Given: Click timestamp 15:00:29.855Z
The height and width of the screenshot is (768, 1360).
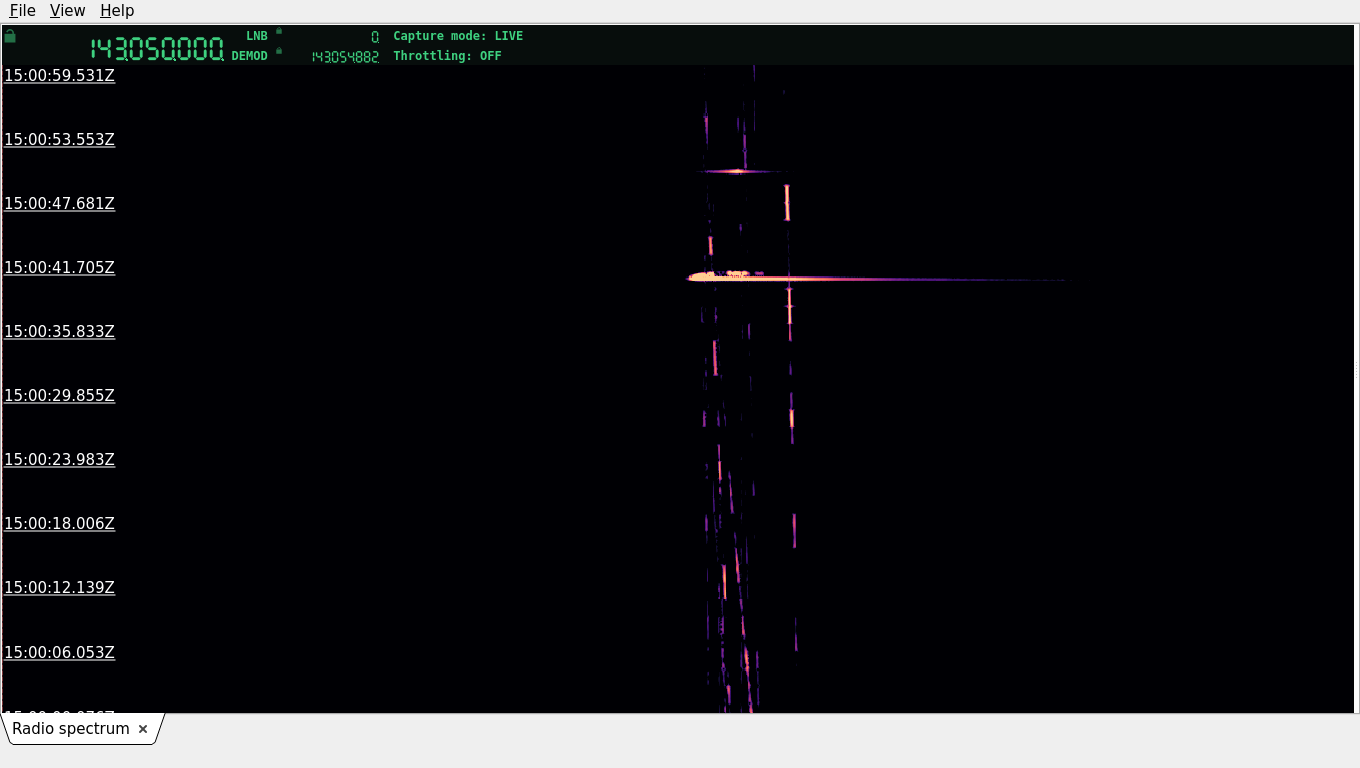Looking at the screenshot, I should click(60, 395).
